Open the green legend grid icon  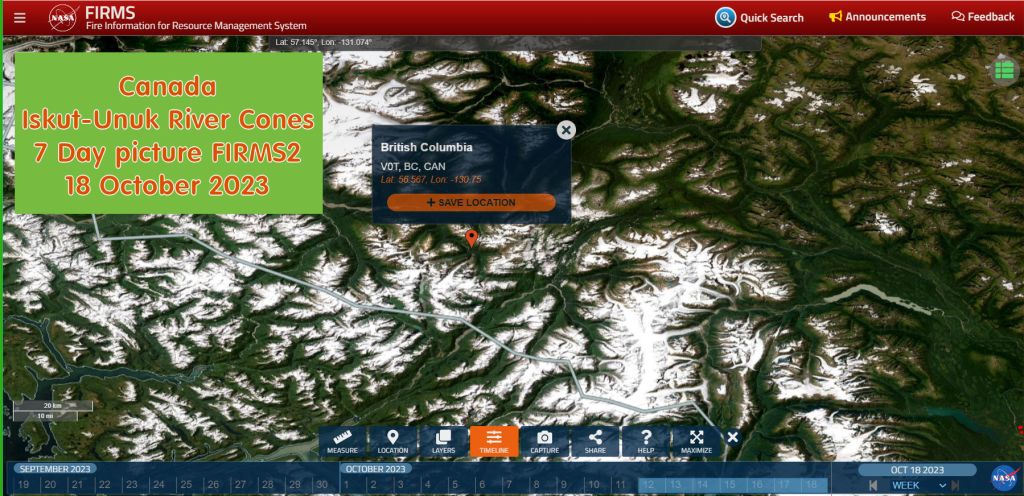(x=1005, y=70)
